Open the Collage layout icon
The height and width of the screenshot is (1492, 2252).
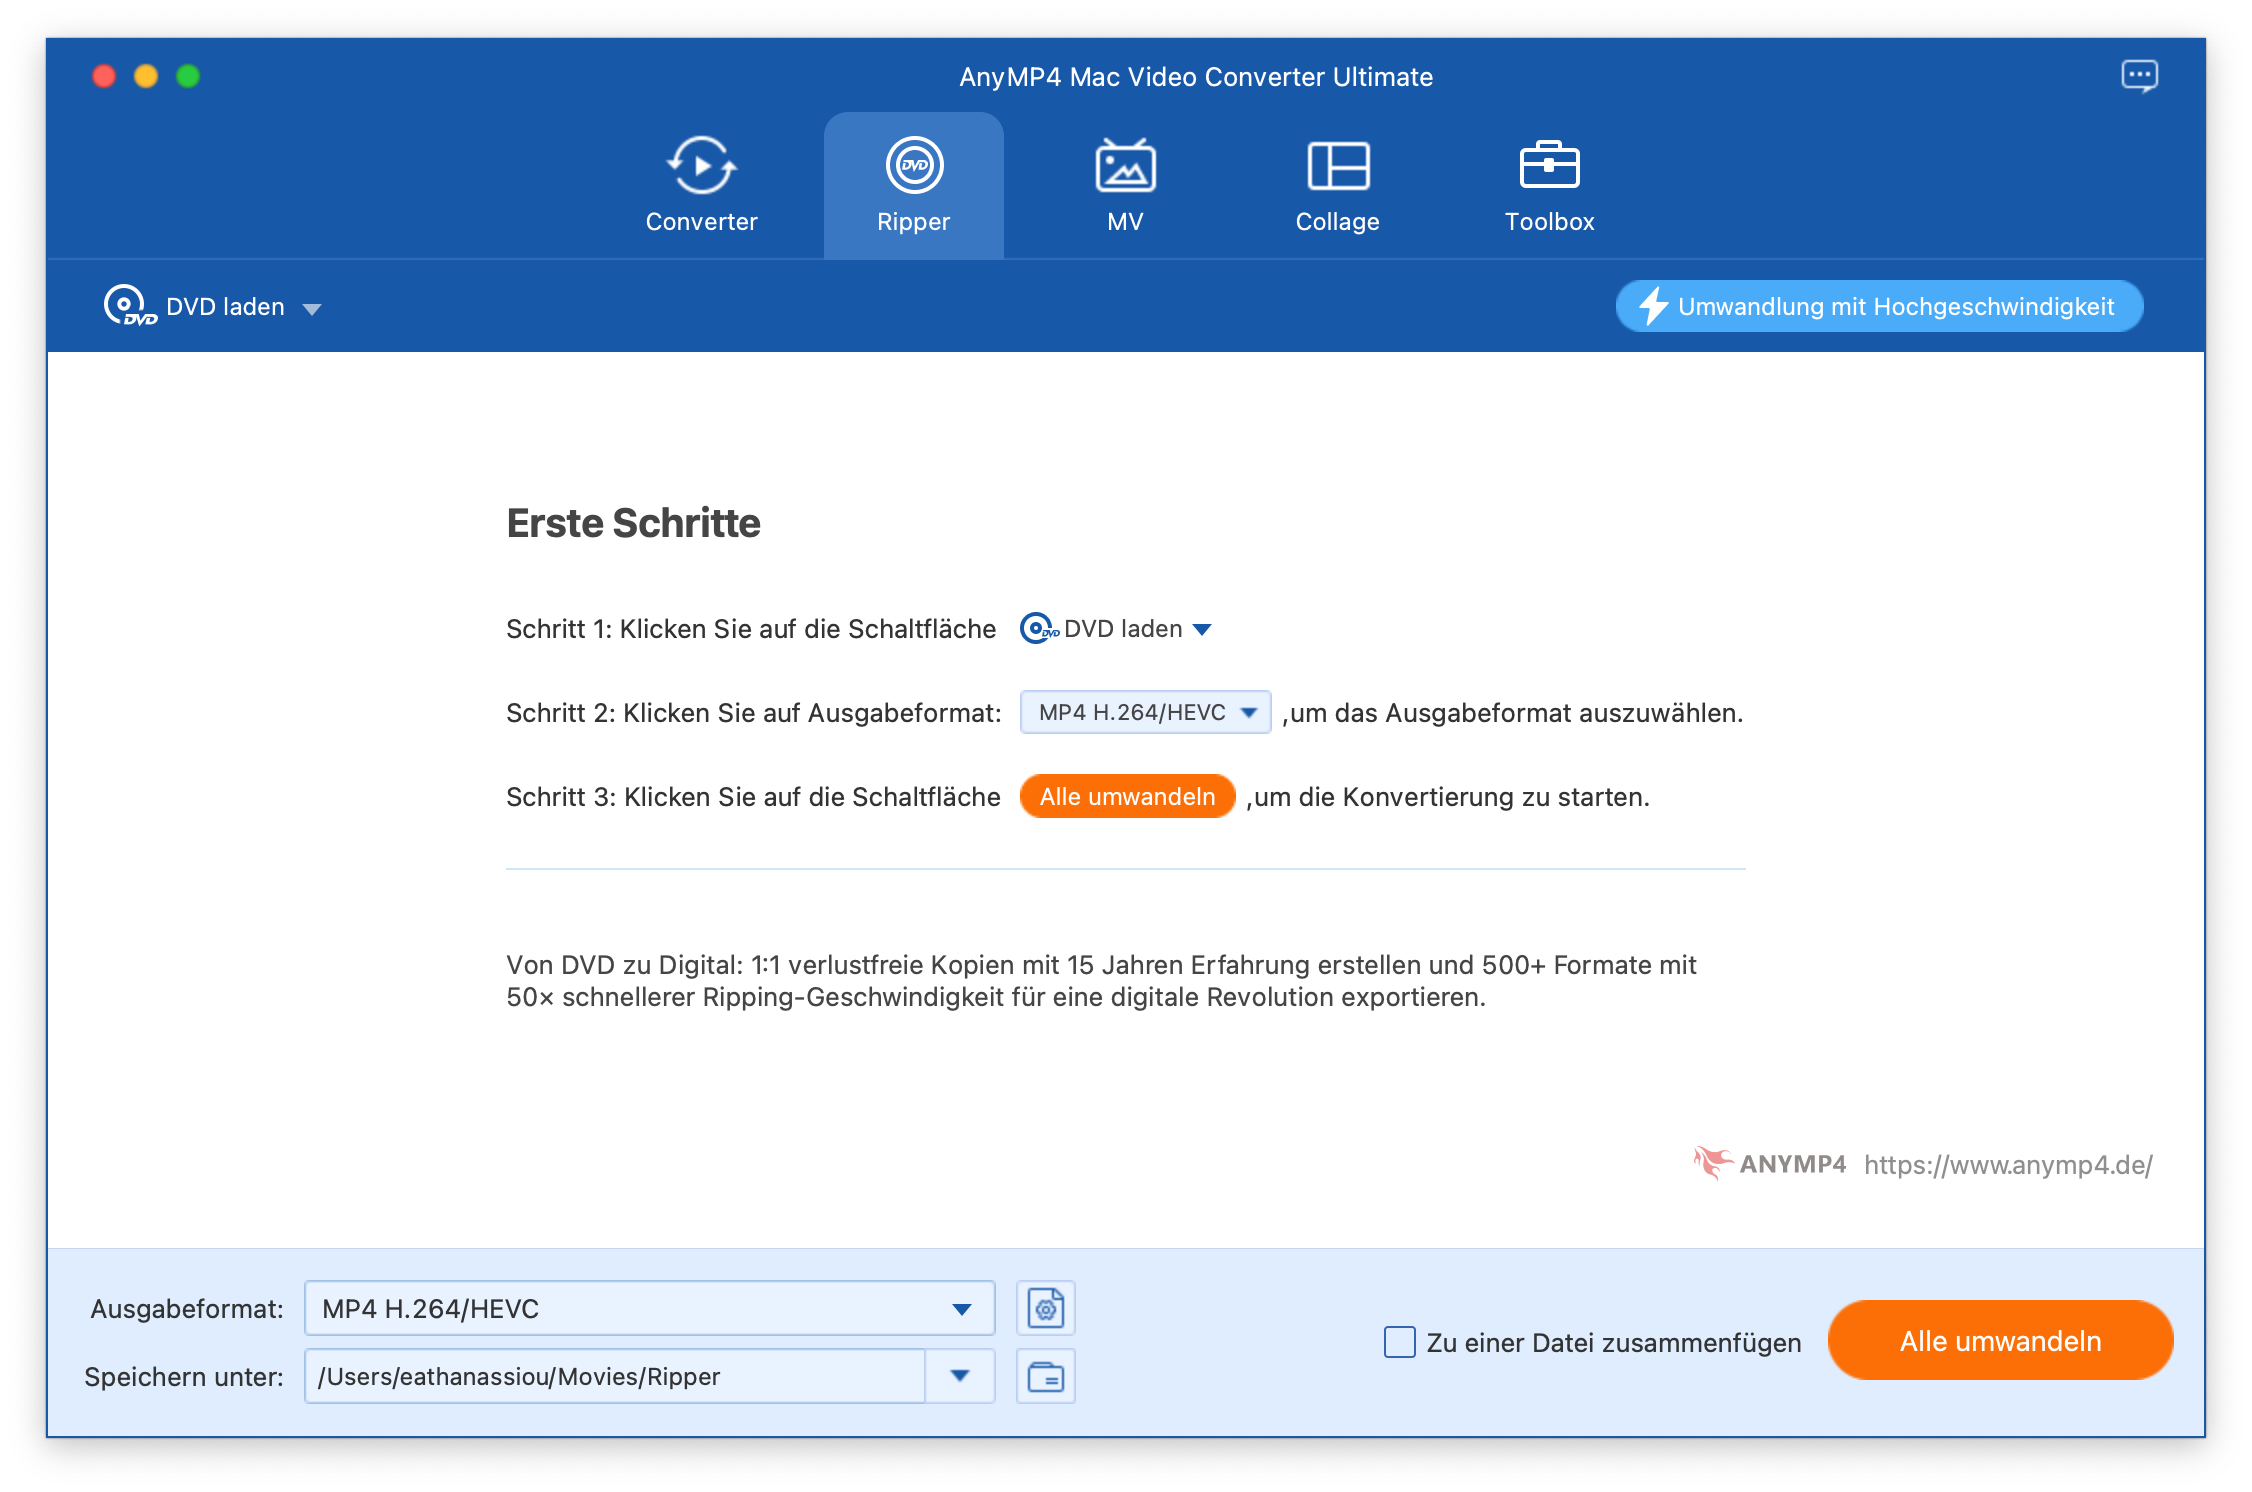(x=1337, y=166)
